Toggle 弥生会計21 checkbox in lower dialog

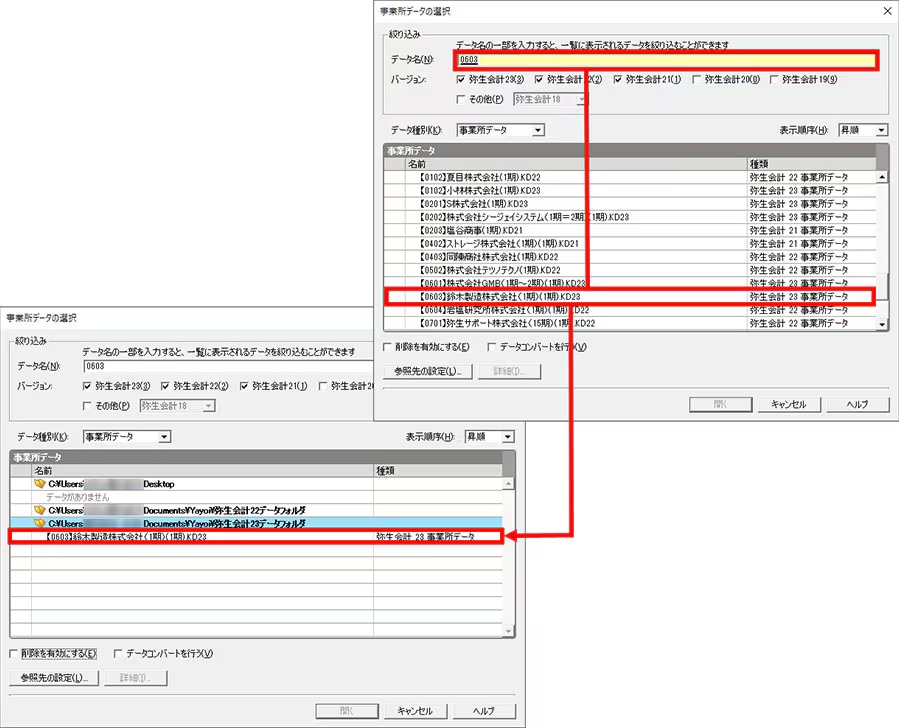(244, 386)
